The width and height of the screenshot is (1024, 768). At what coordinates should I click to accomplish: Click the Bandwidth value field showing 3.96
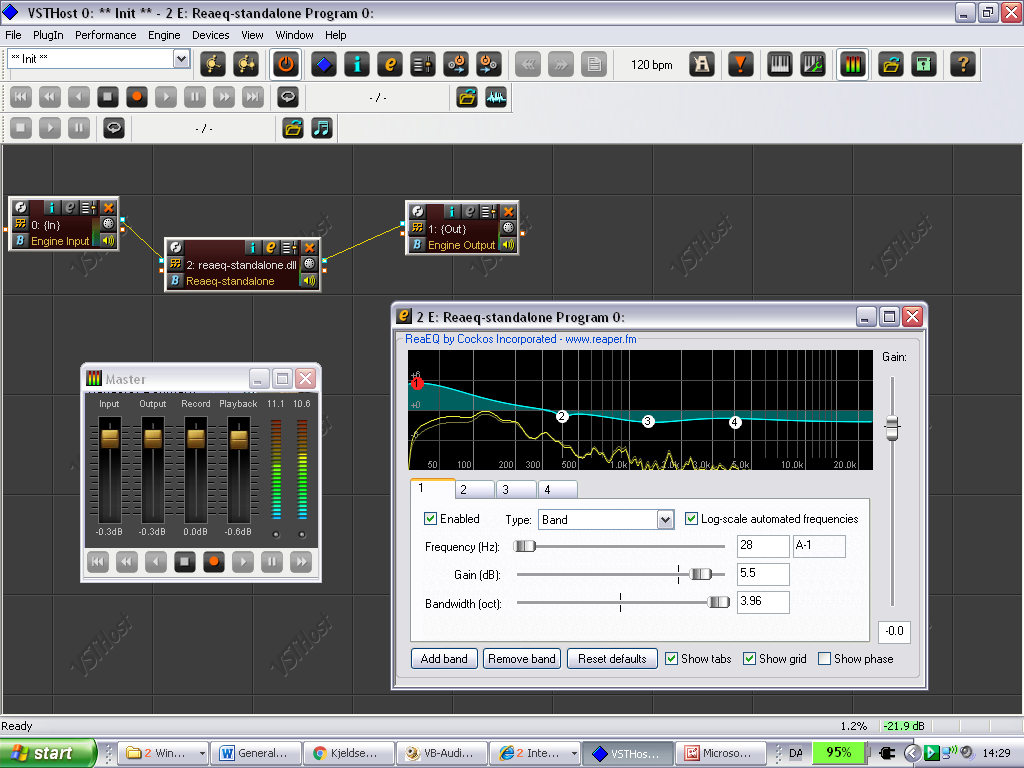point(763,602)
